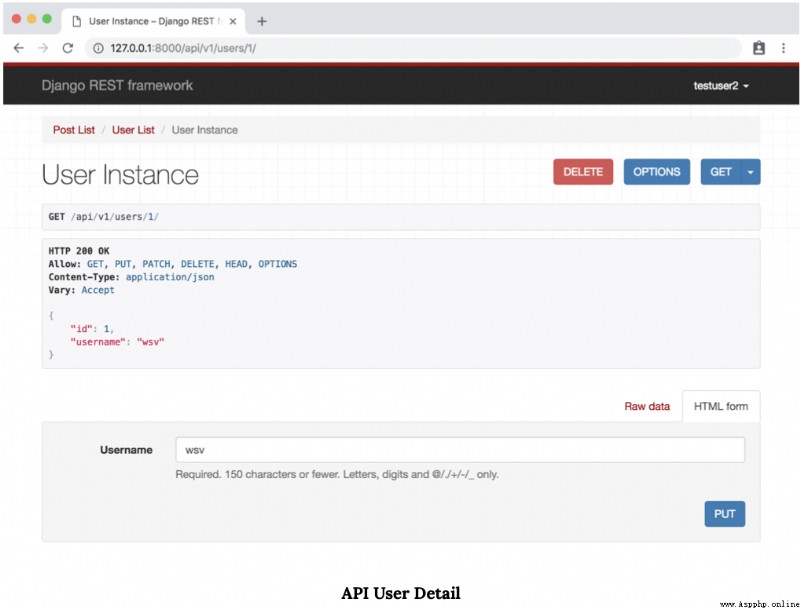Screen dimensions: 800x609
Task: Click the GET /api/v1/users/1/ request line
Action: coord(104,217)
